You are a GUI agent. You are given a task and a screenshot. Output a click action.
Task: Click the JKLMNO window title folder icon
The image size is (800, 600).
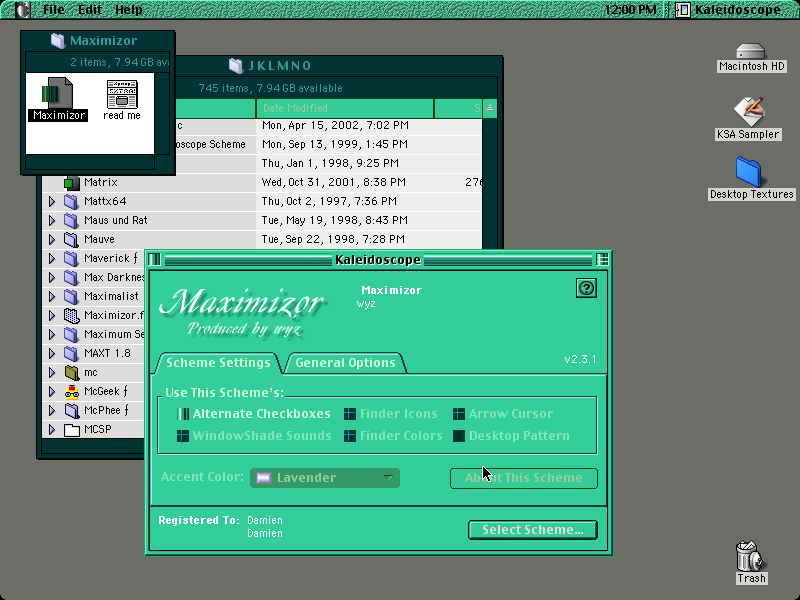point(236,65)
